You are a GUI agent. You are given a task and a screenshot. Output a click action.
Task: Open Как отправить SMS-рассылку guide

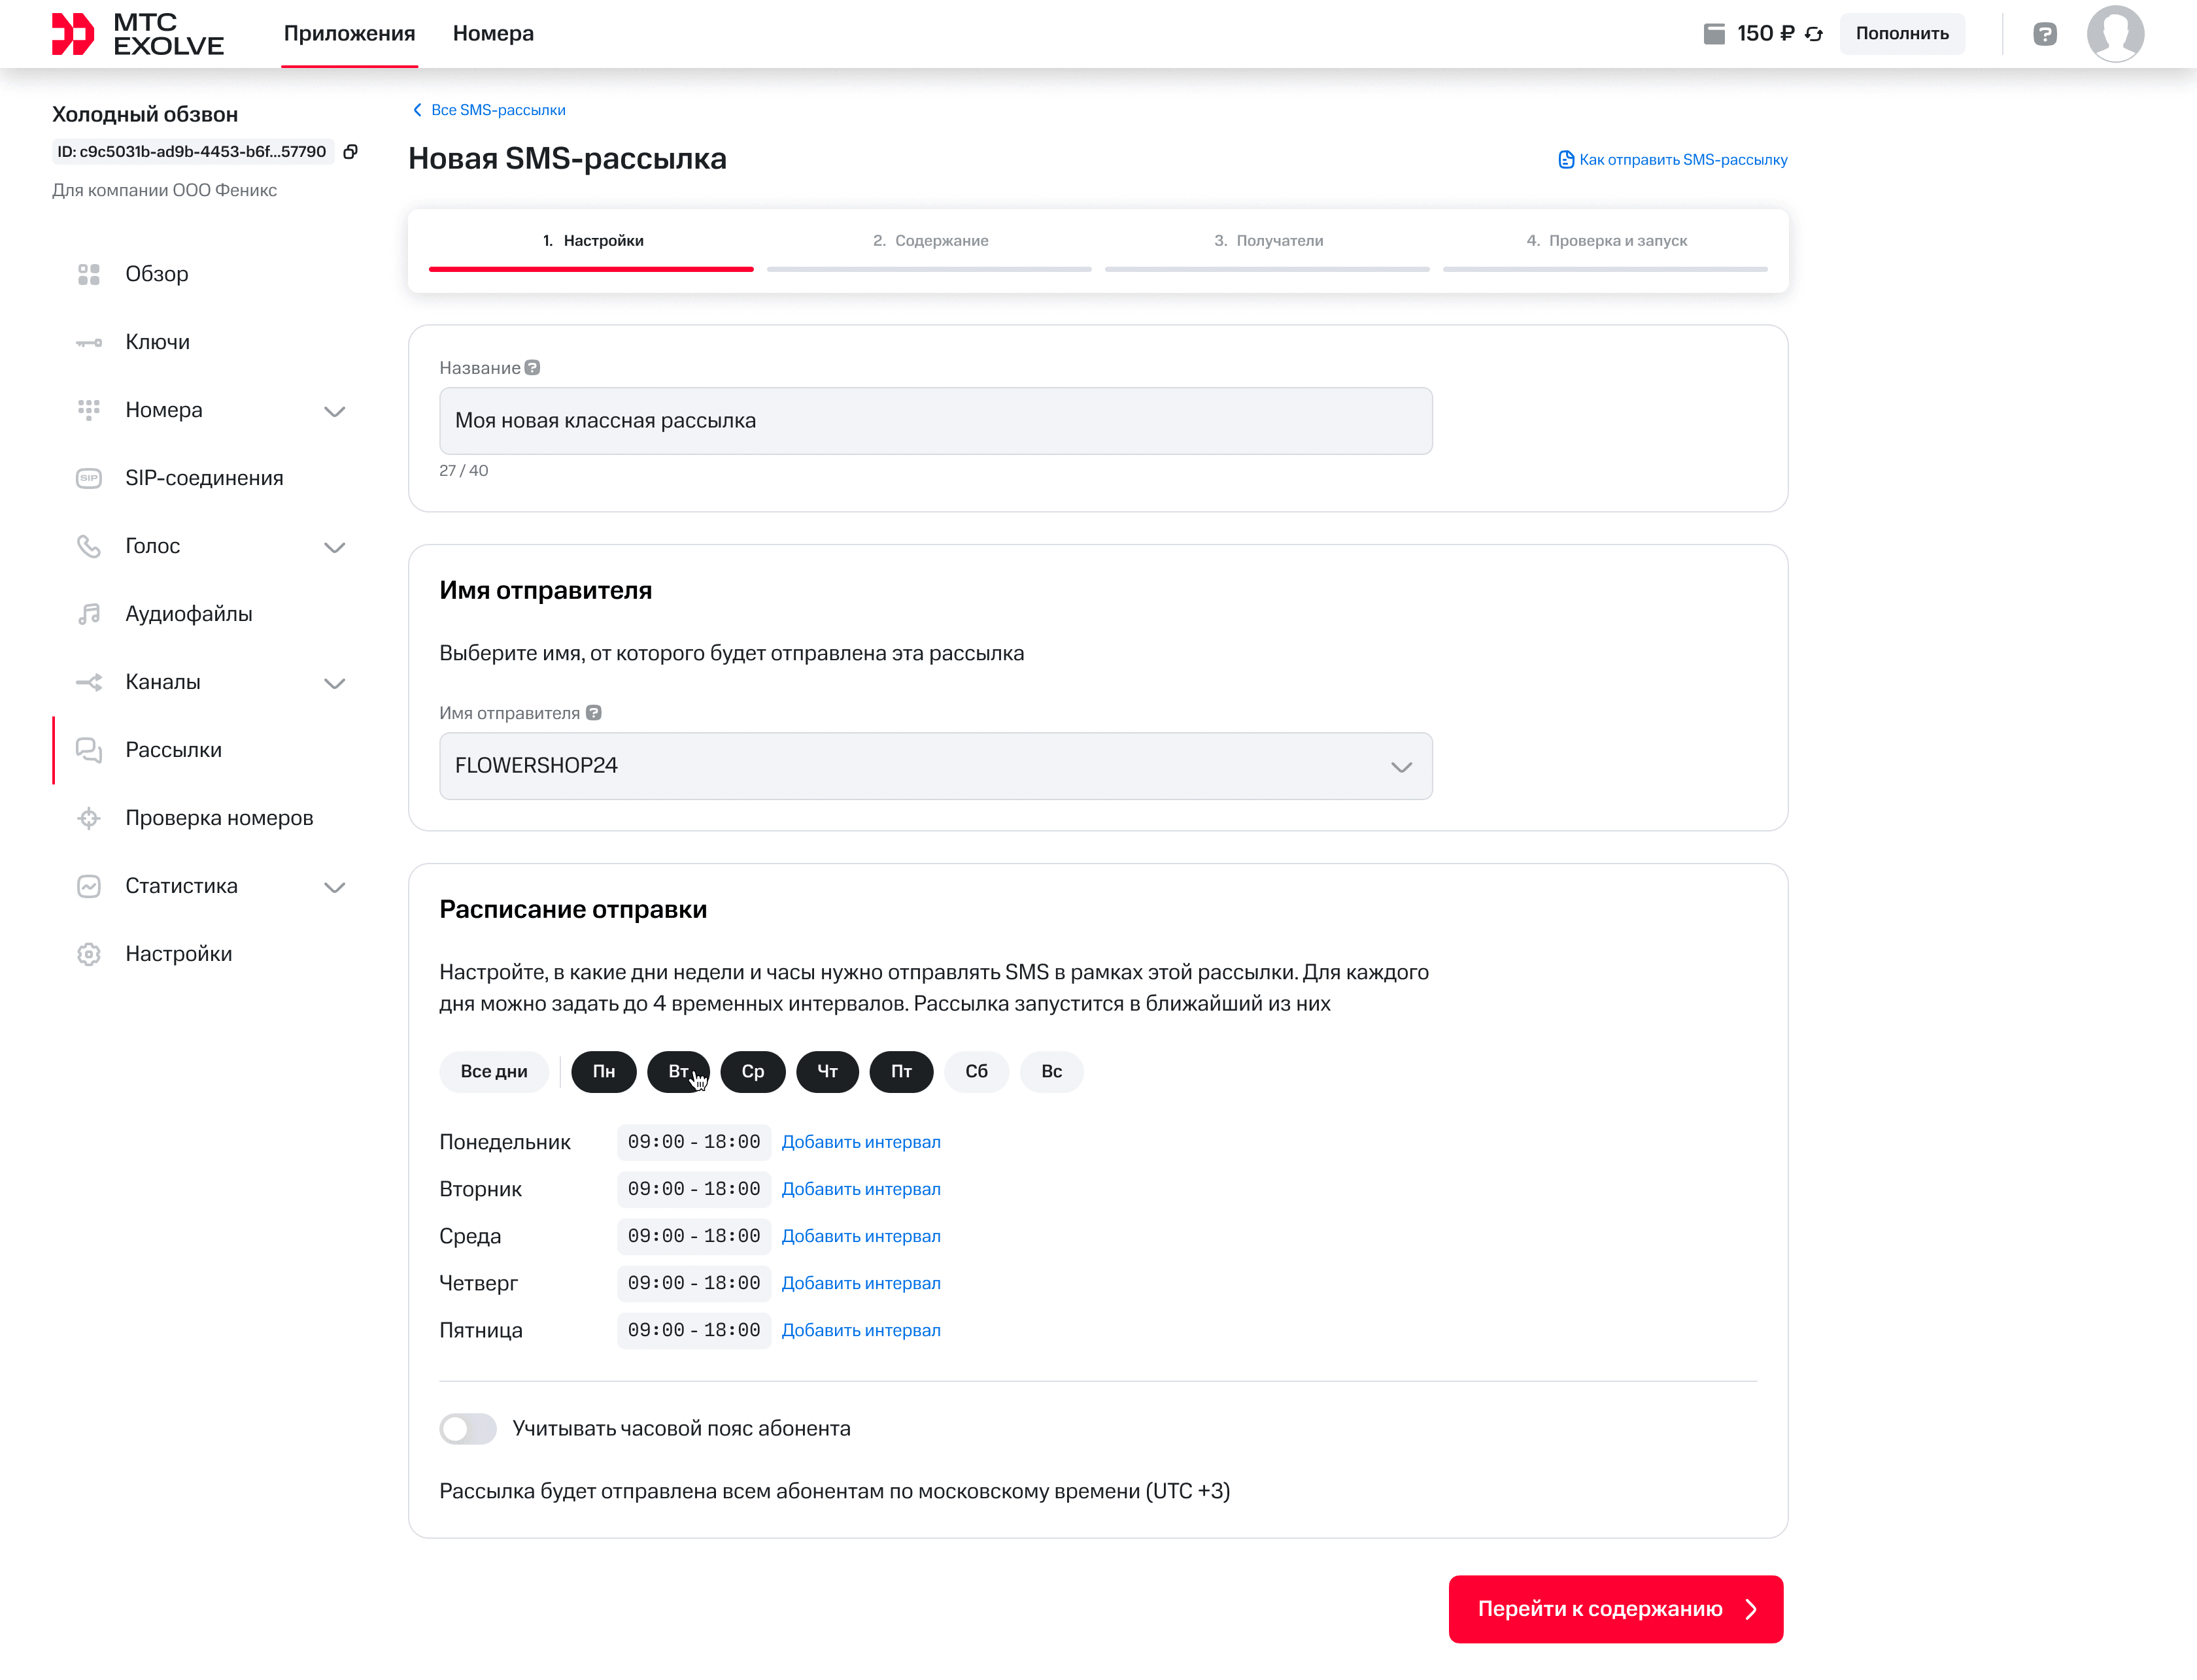point(1673,160)
